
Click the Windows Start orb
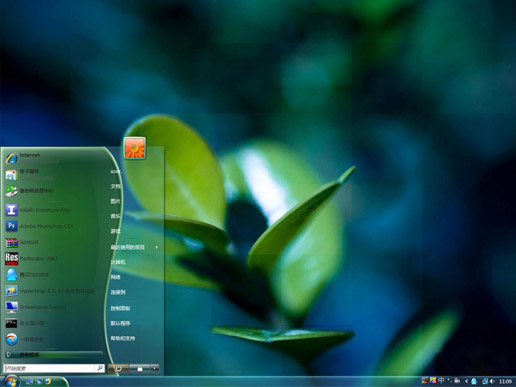[x=11, y=380]
